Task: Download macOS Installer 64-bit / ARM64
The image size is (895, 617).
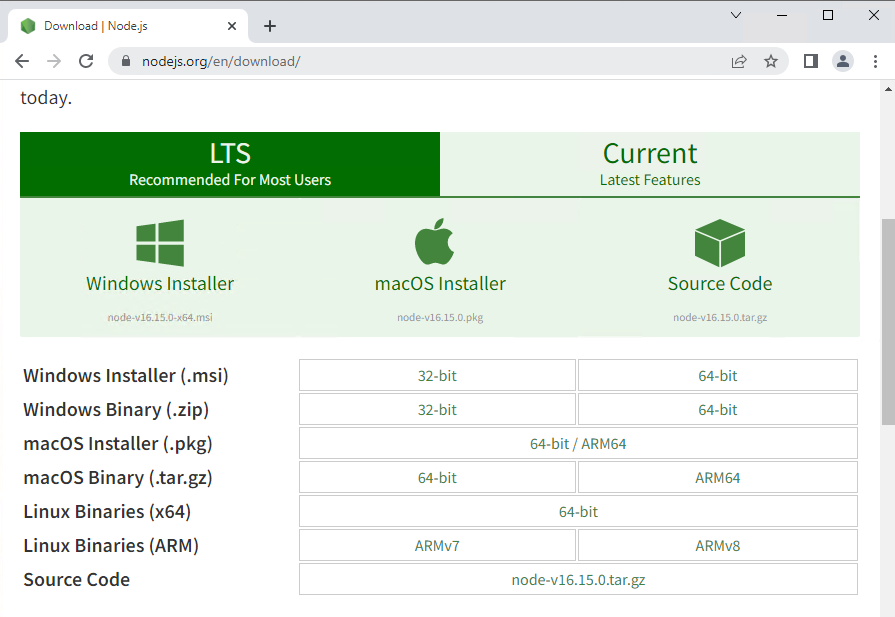Action: click(578, 443)
